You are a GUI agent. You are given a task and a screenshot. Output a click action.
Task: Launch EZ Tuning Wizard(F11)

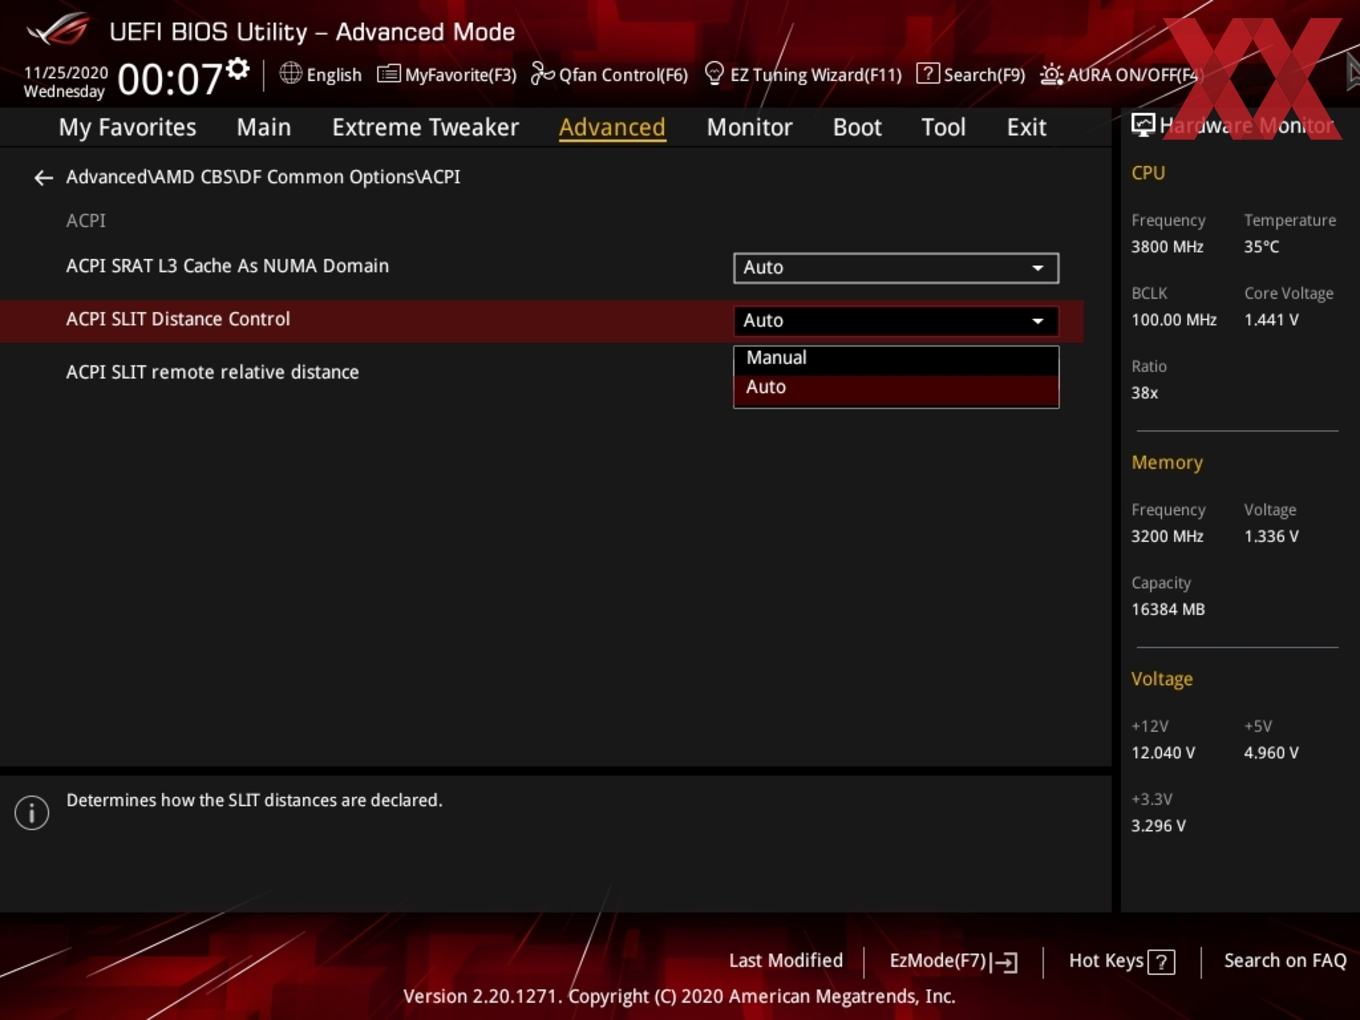tap(803, 74)
